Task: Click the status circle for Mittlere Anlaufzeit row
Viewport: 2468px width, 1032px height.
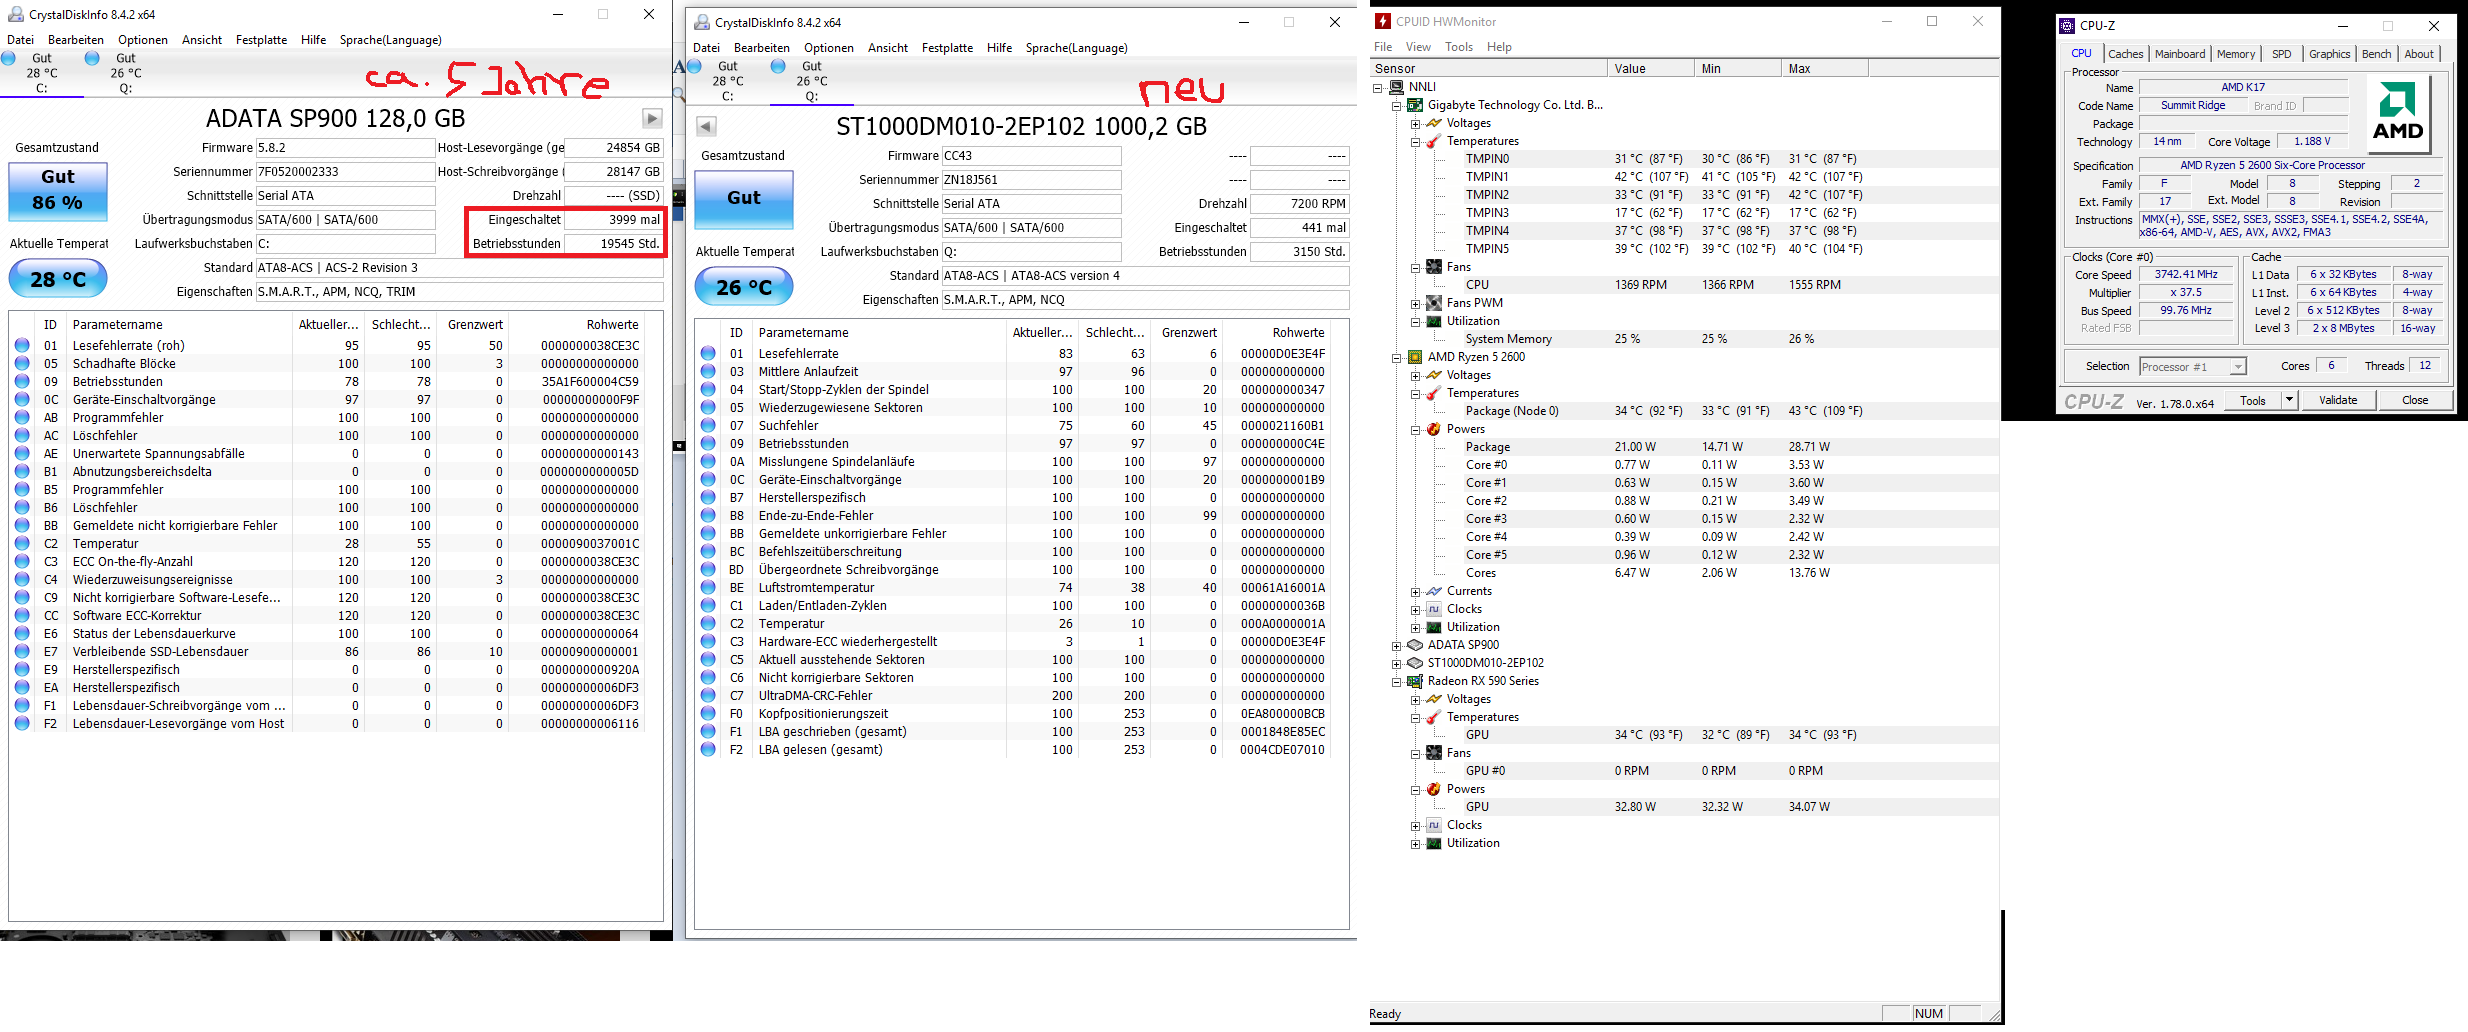Action: tap(708, 372)
